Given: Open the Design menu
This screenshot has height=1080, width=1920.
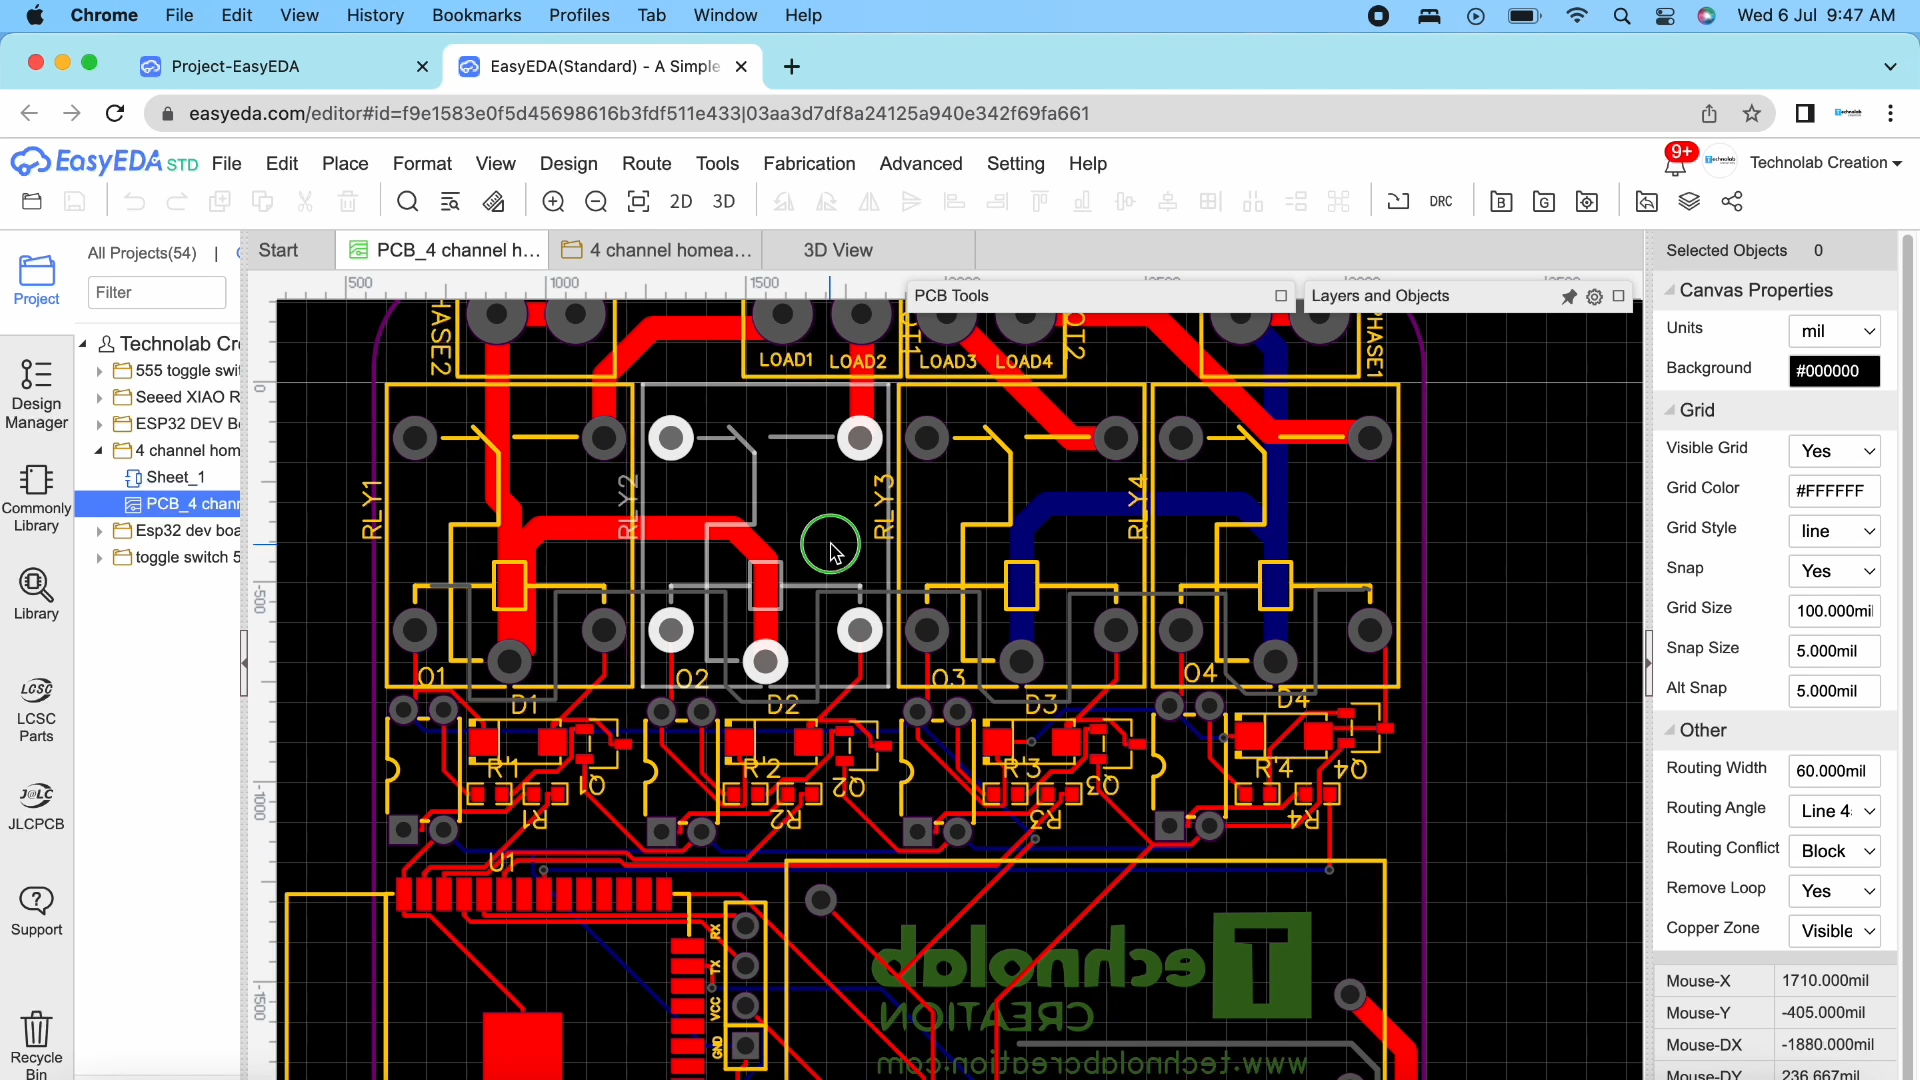Looking at the screenshot, I should click(568, 164).
